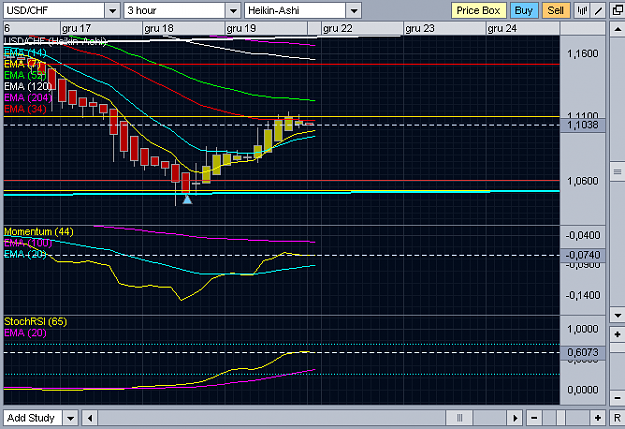
Task: Expand the 3 hour timeframe dropdown arrow
Action: point(233,10)
